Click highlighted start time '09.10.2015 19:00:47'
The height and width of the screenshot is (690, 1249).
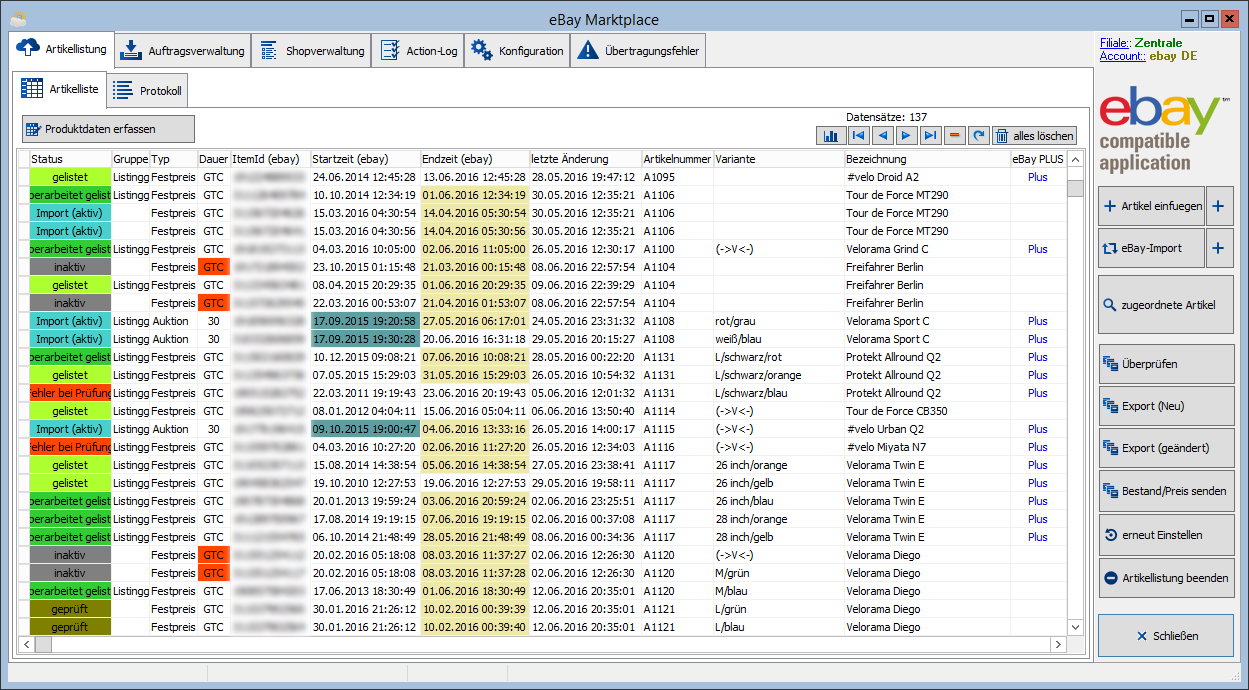[x=365, y=429]
